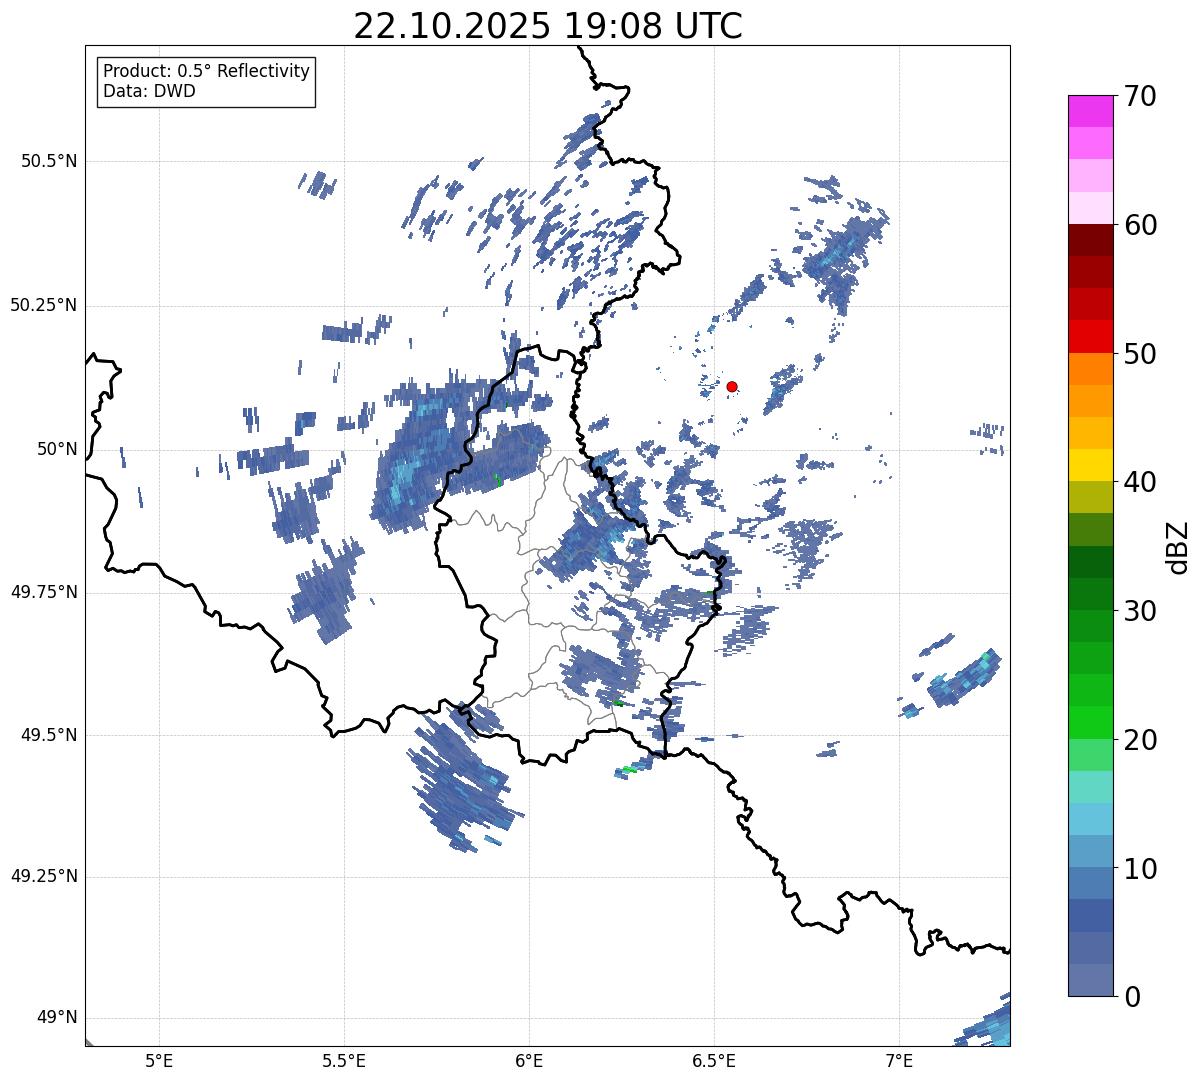Image resolution: width=1202 pixels, height=1081 pixels.
Task: Click the 50.5°N latitude label
Action: 49,161
